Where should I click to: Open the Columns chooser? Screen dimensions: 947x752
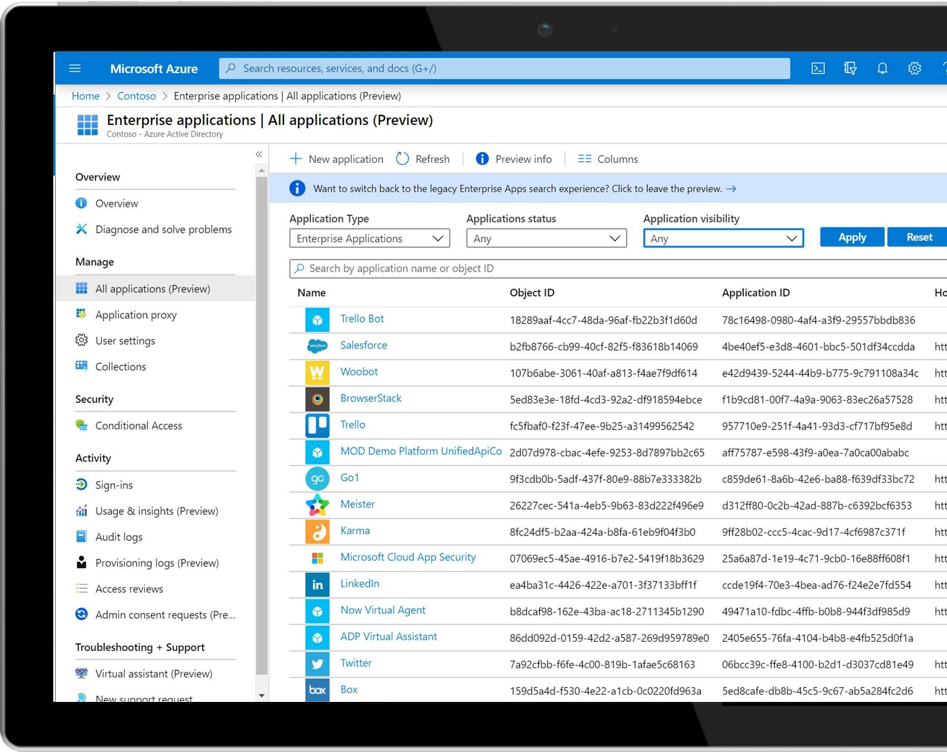tap(608, 159)
